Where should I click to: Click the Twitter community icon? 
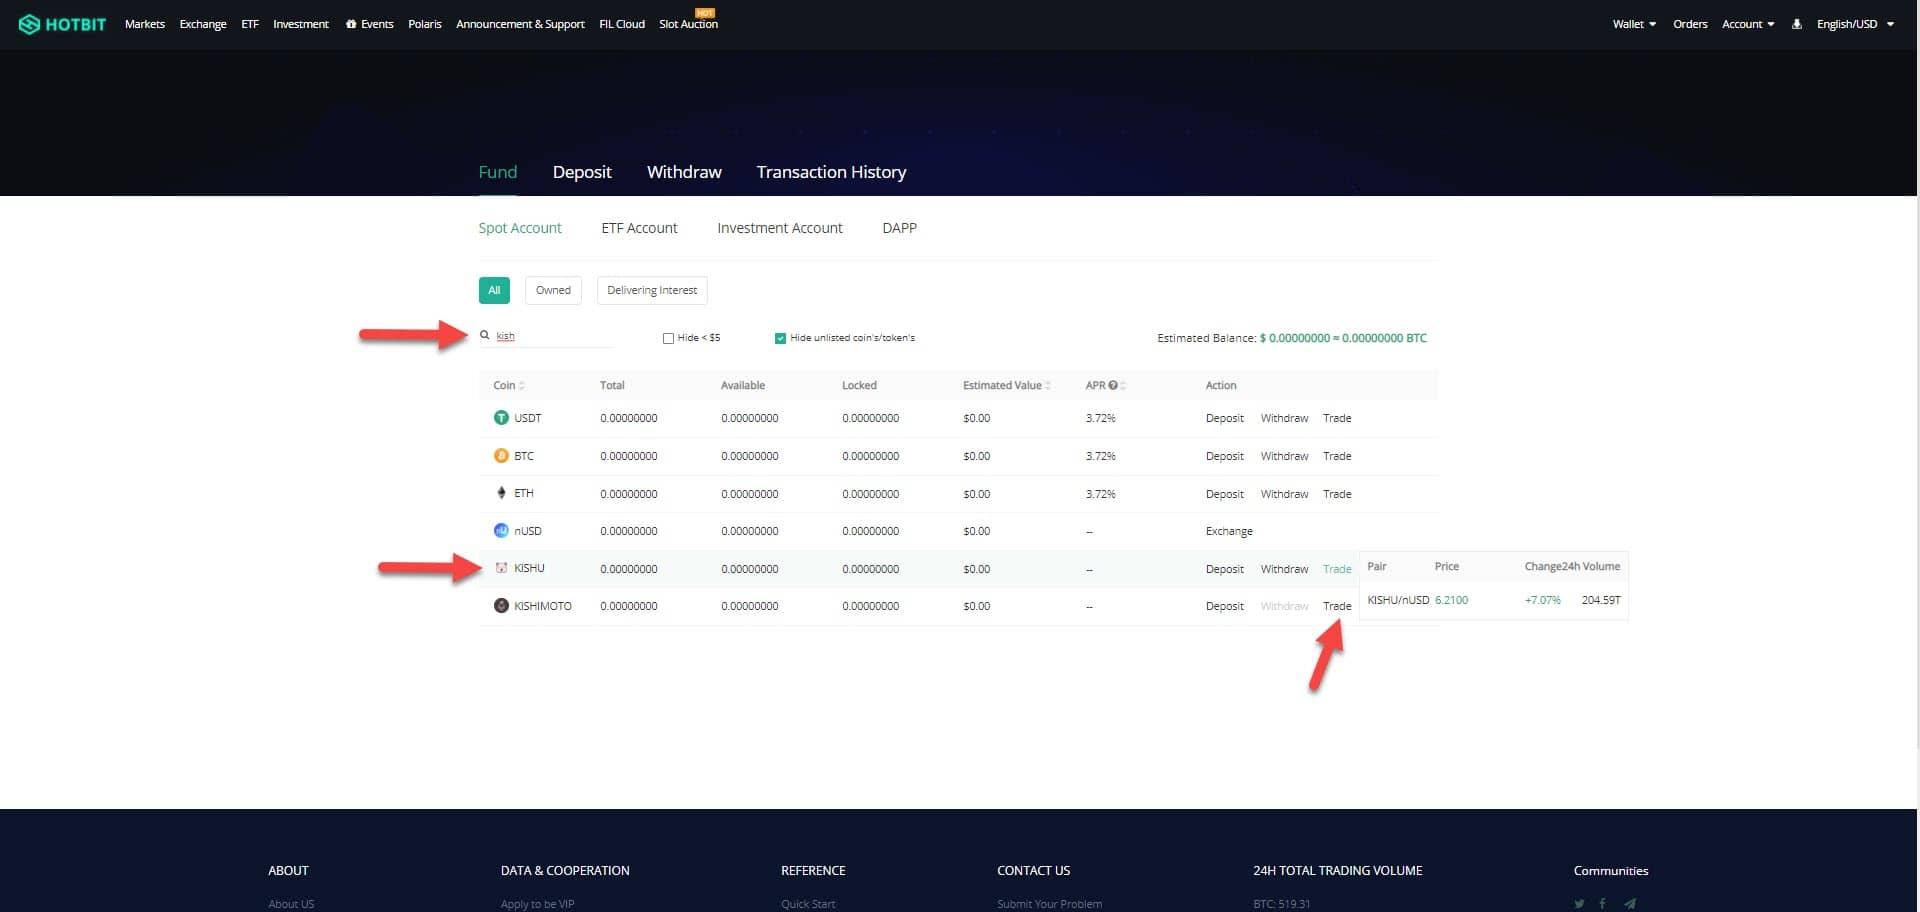(1579, 904)
